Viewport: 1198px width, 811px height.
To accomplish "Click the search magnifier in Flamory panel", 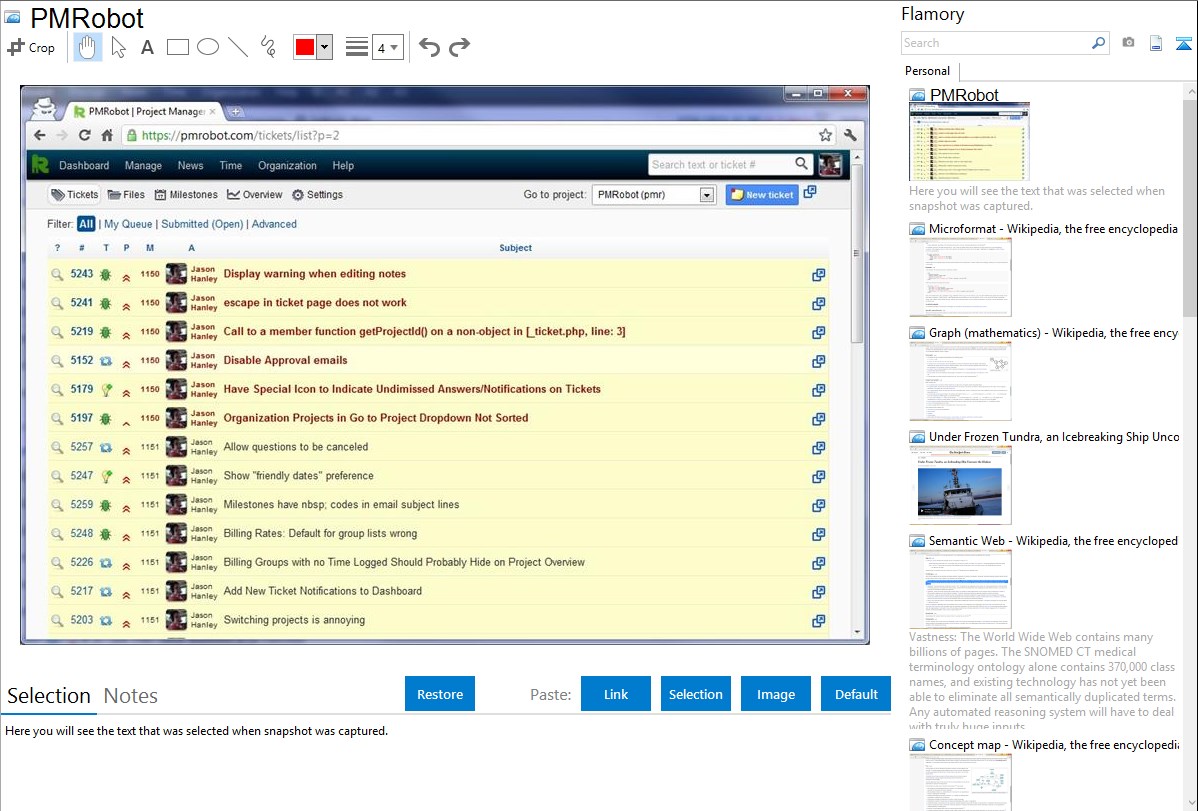I will click(x=1098, y=43).
